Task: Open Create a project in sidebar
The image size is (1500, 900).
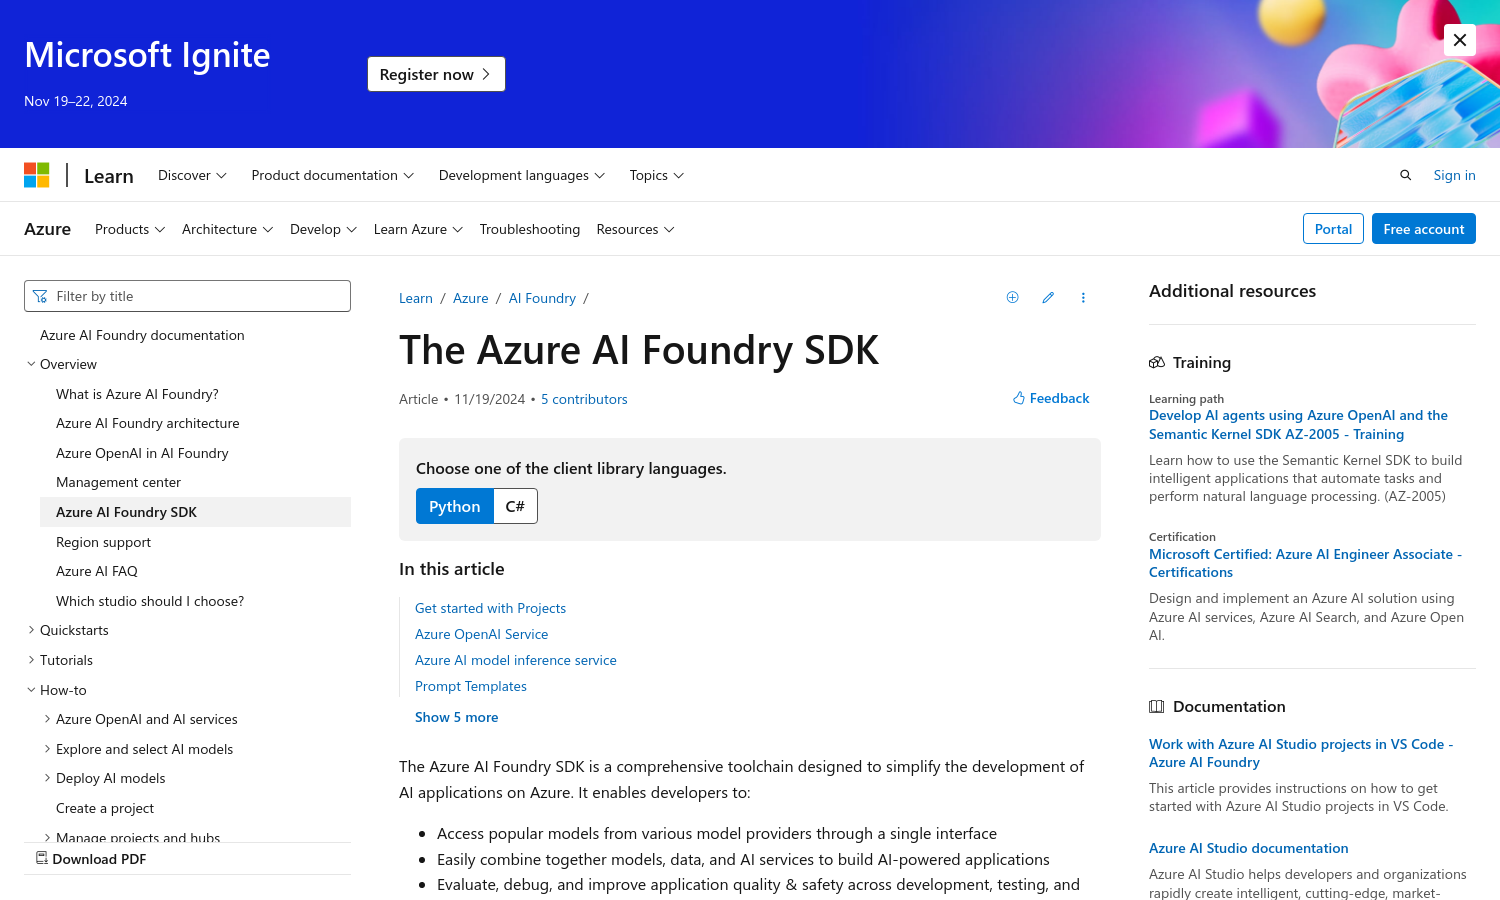Action: [105, 808]
